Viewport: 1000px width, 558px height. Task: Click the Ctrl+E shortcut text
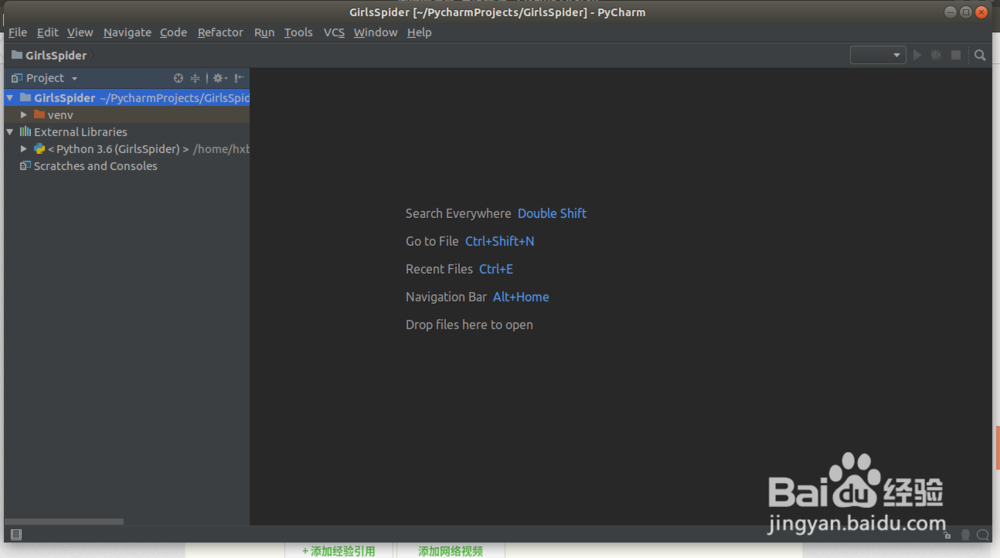coord(496,269)
